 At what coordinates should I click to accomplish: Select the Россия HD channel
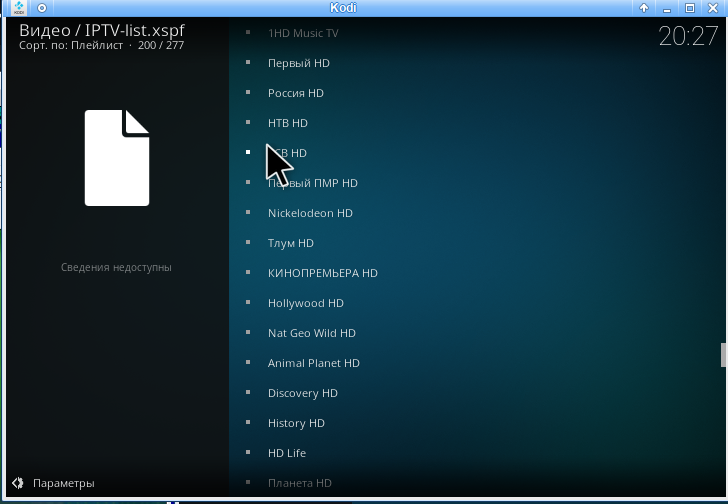(295, 93)
